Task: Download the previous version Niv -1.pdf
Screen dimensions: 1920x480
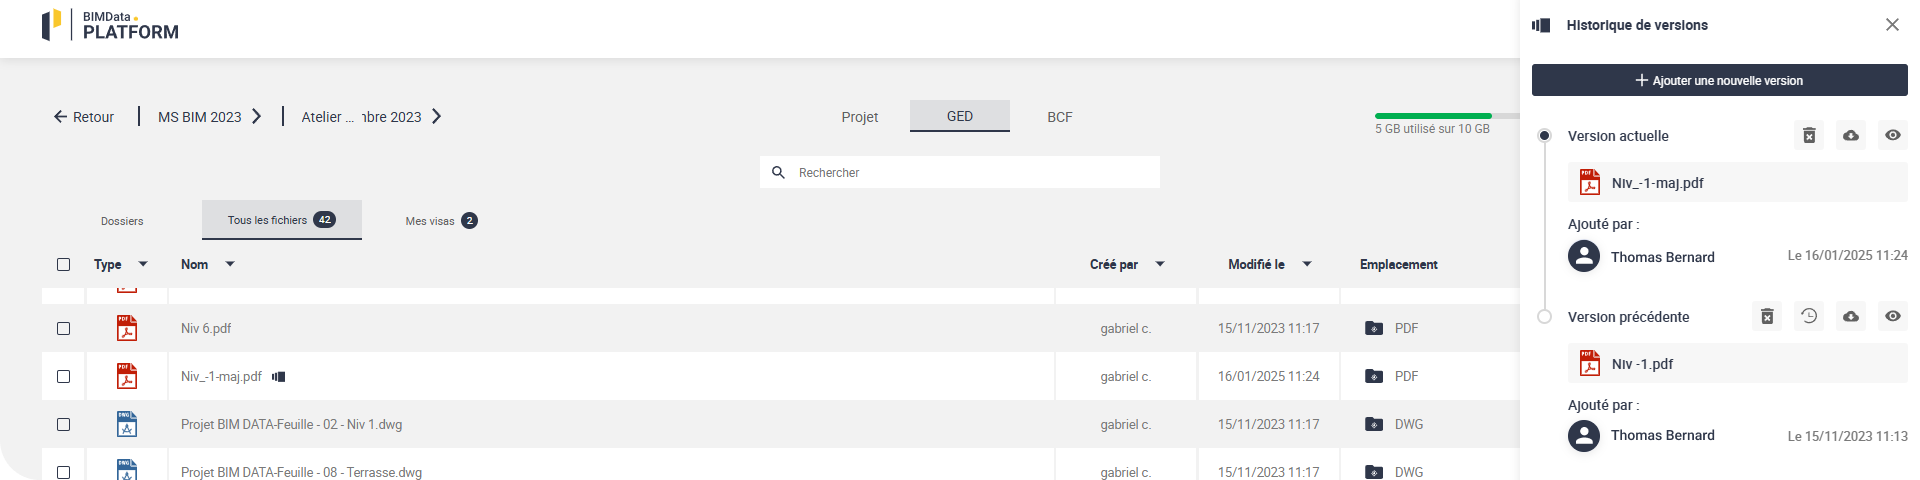Action: [x=1851, y=317]
